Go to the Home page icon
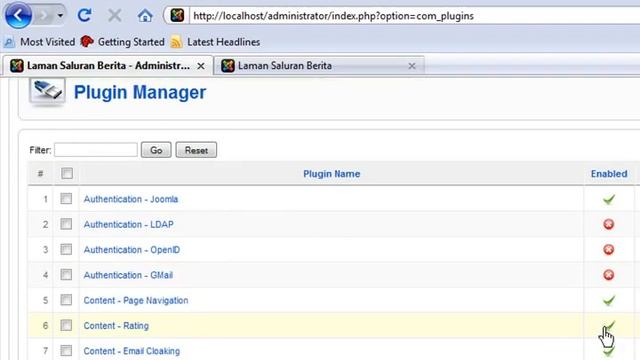This screenshot has width=640, height=360. [x=145, y=16]
